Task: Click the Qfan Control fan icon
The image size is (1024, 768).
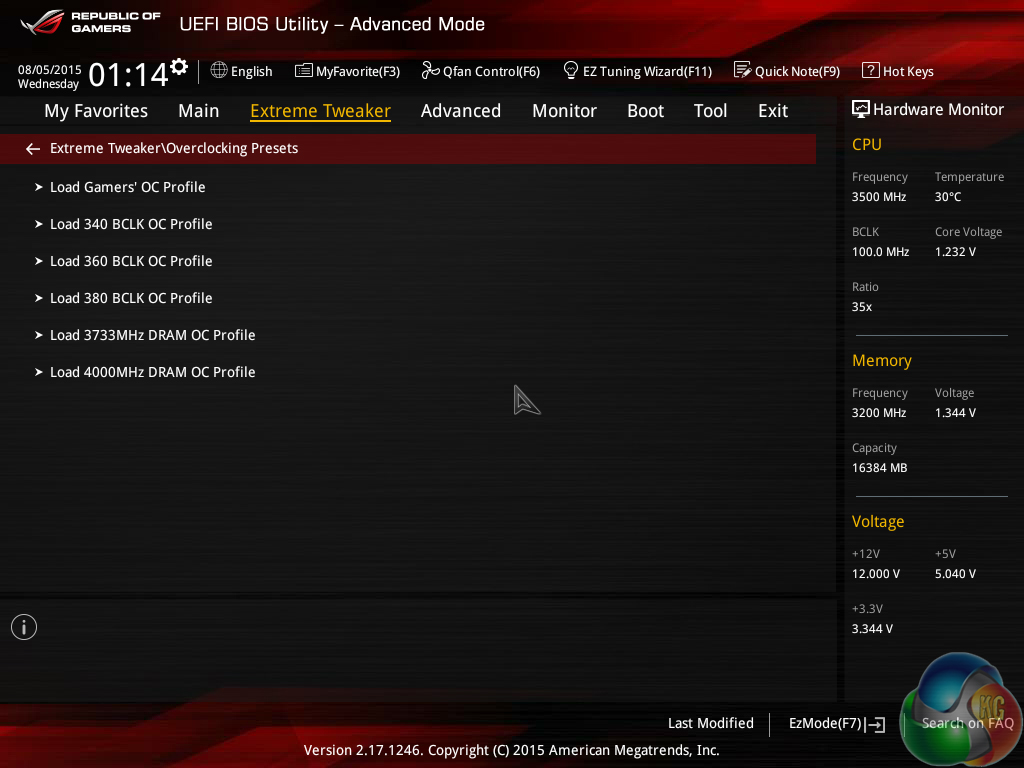Action: pyautogui.click(x=430, y=70)
